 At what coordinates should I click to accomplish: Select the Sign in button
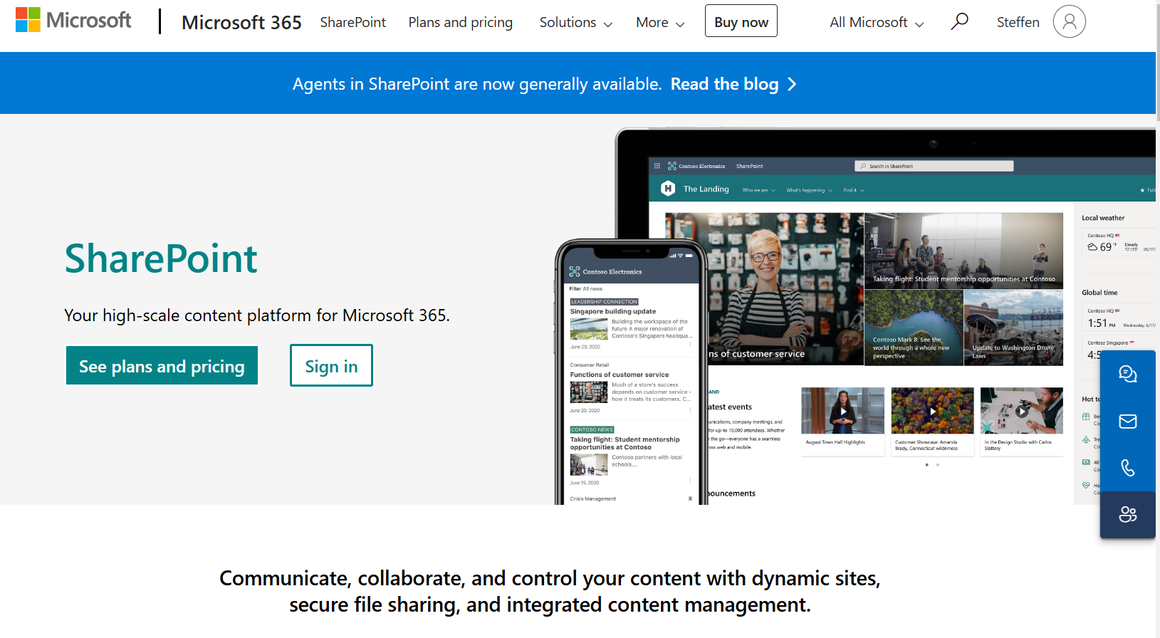pos(331,365)
